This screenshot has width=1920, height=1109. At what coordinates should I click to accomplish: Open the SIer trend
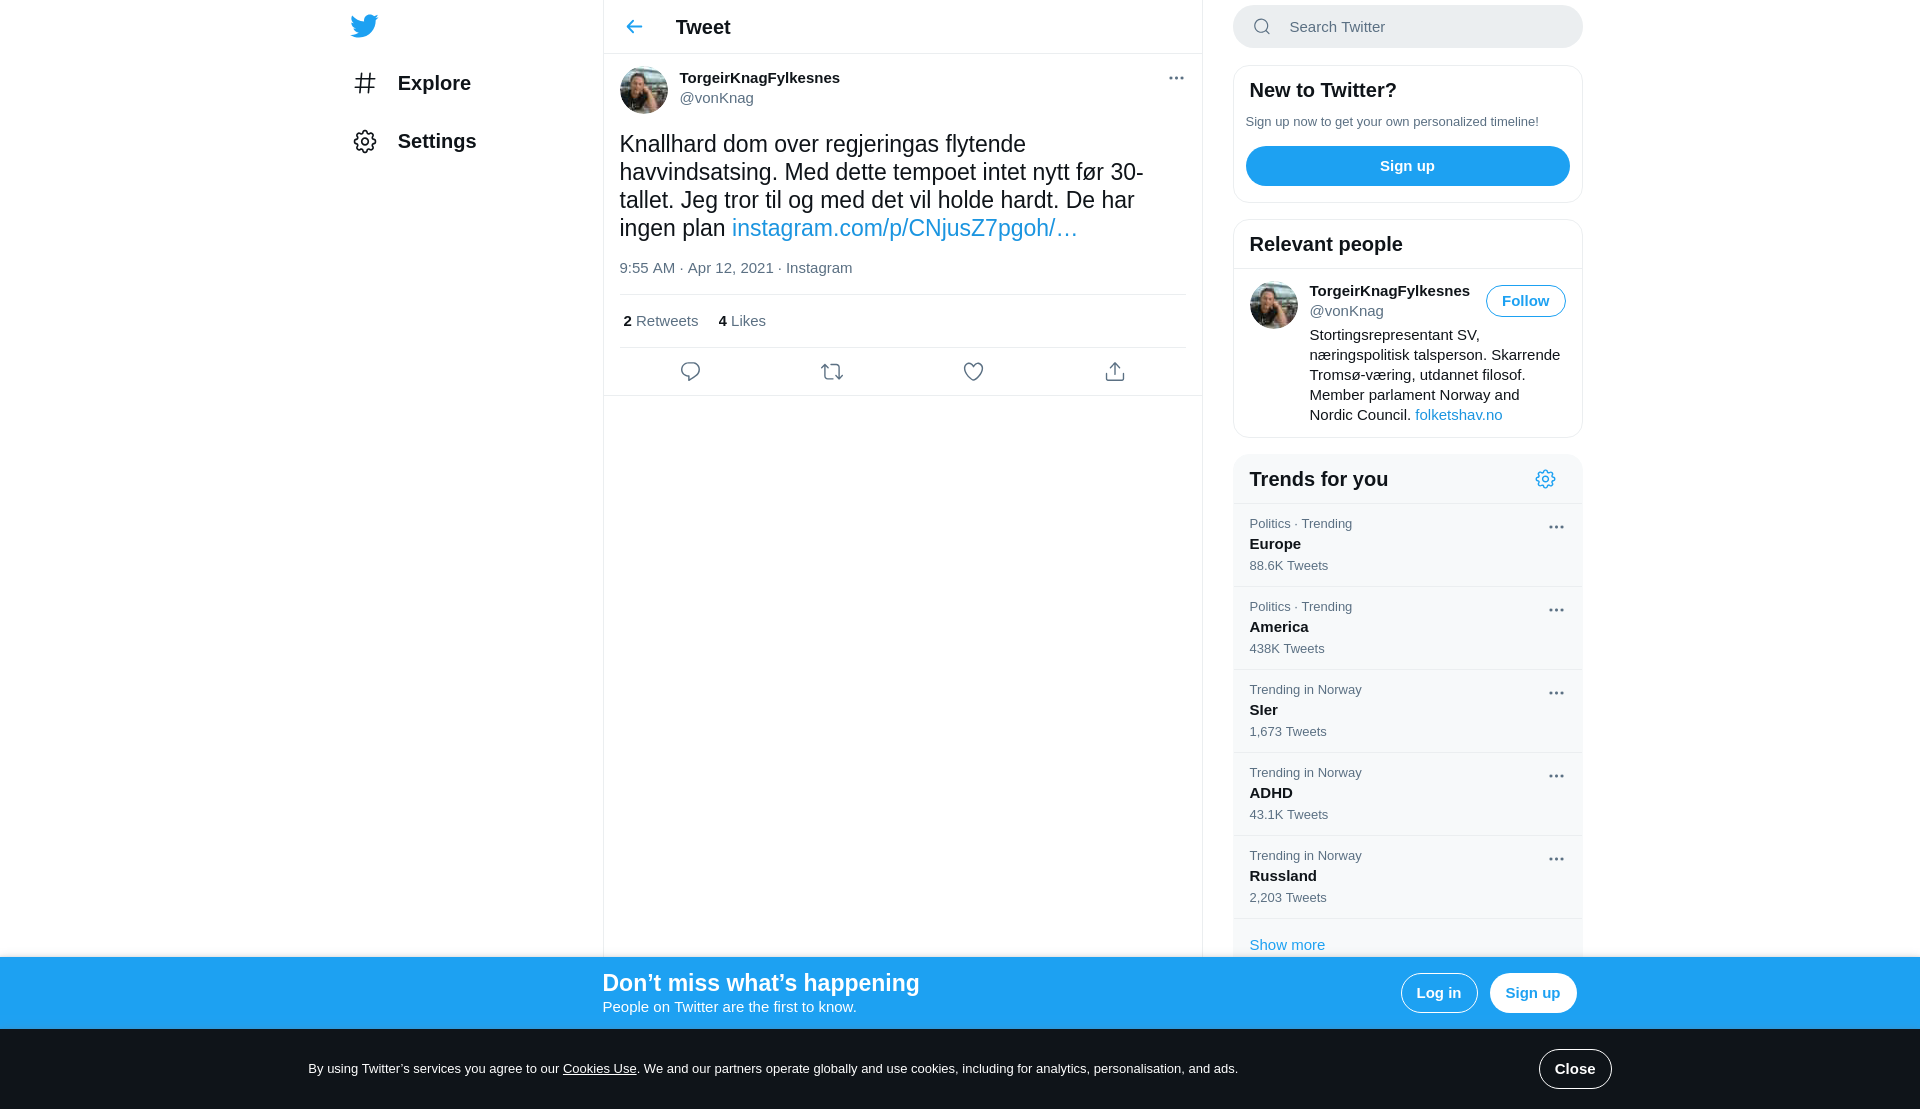click(x=1407, y=711)
